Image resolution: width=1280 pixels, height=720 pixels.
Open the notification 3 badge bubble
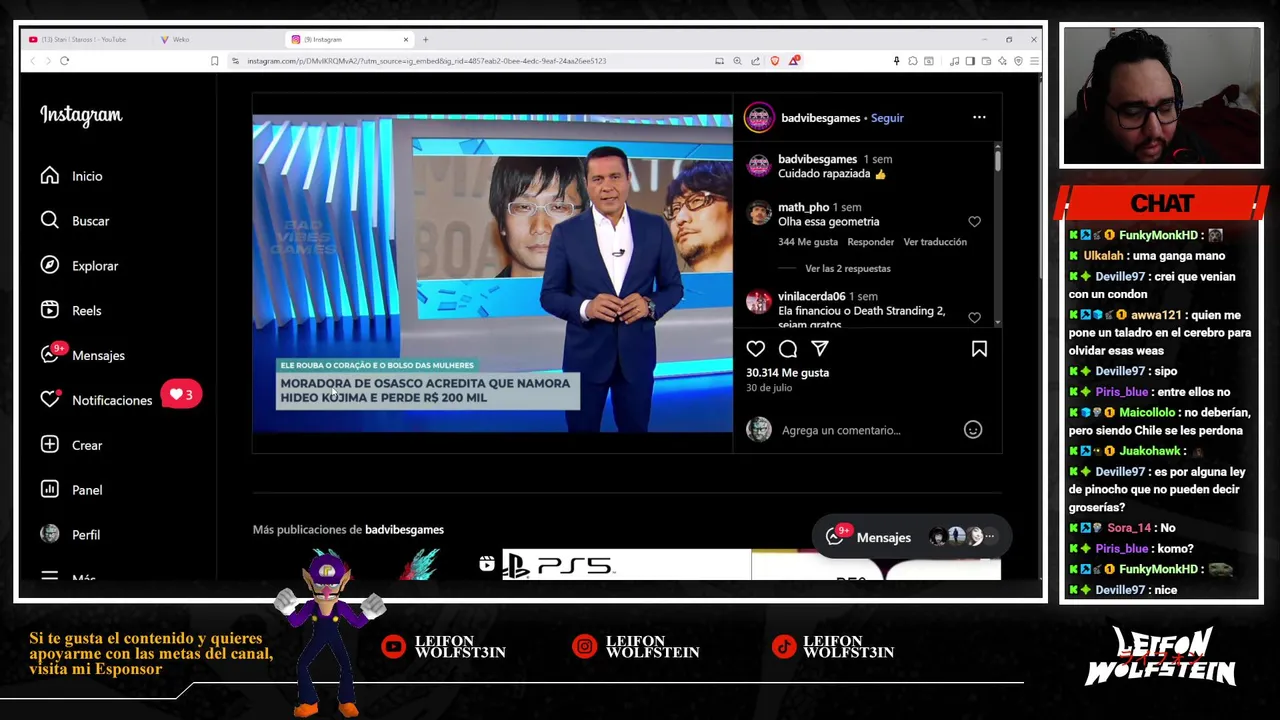pos(181,394)
